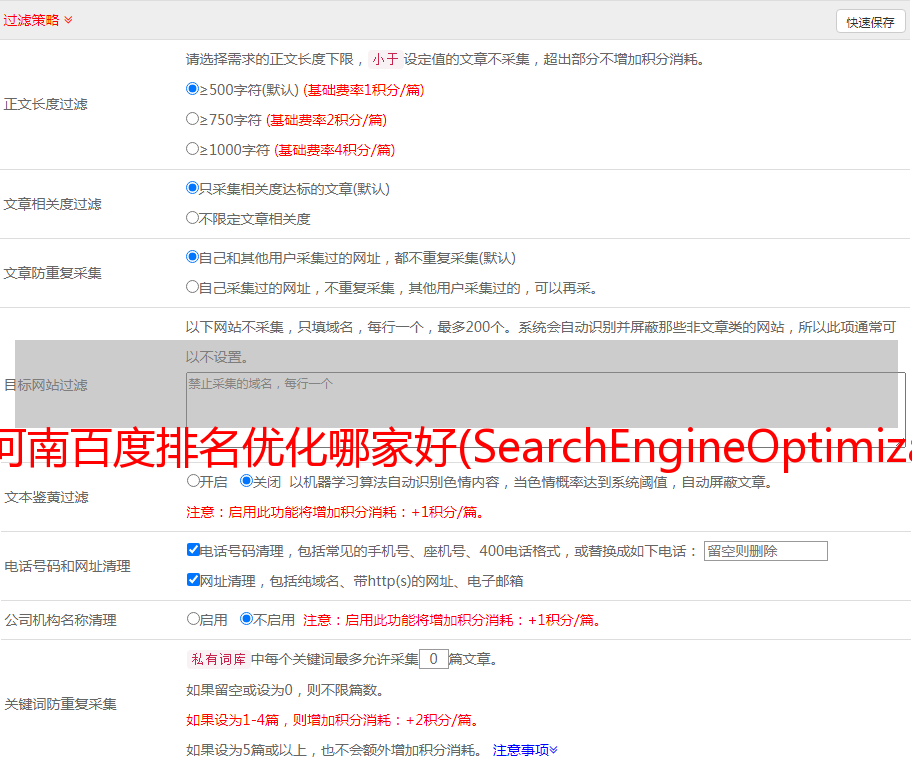Click the 正文长度过滤 label
Viewport: 912px width, 768px height.
[46, 104]
